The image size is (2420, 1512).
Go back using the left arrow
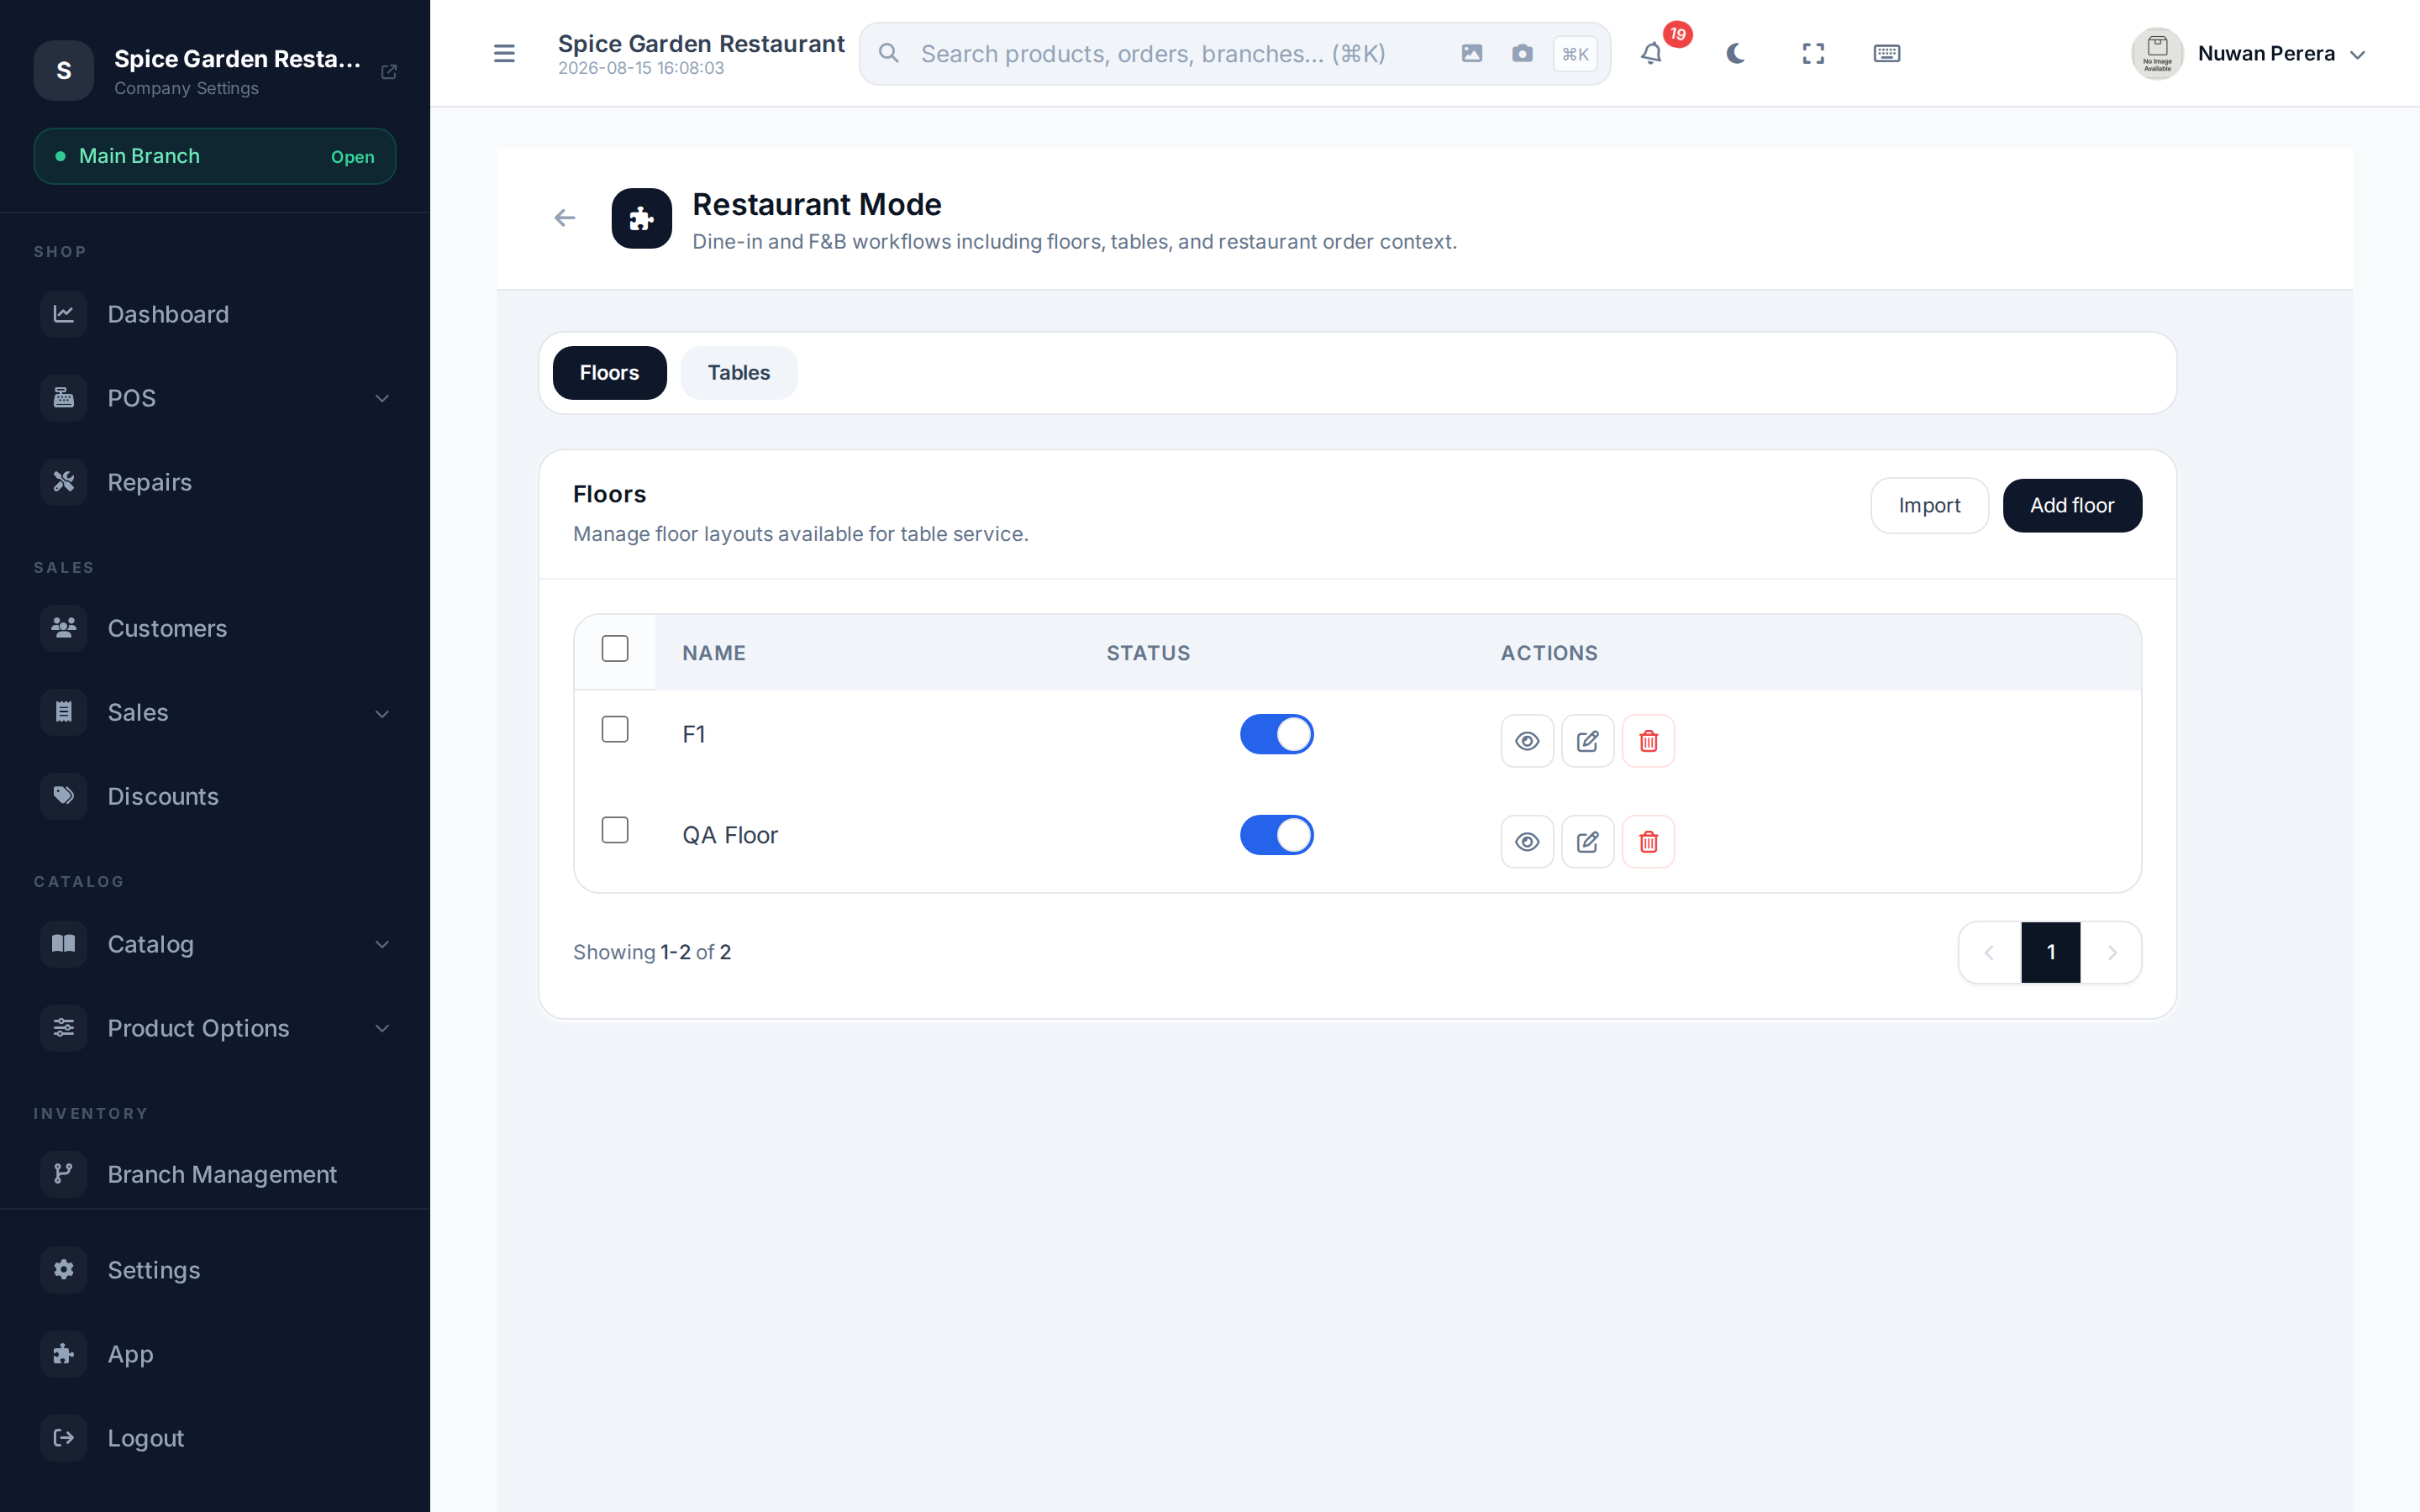[565, 218]
